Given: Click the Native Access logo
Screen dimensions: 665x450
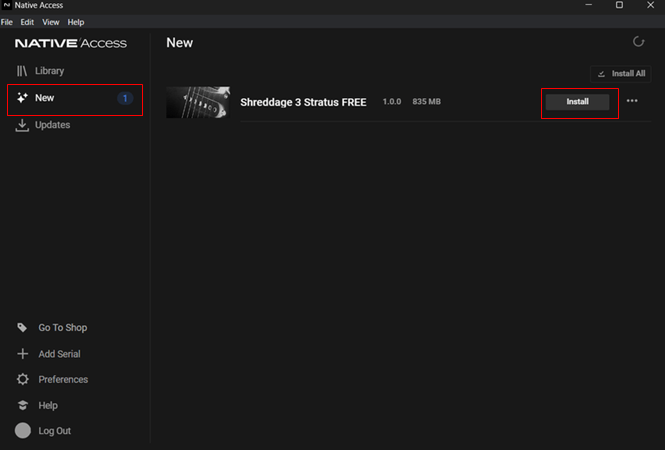Looking at the screenshot, I should (71, 43).
